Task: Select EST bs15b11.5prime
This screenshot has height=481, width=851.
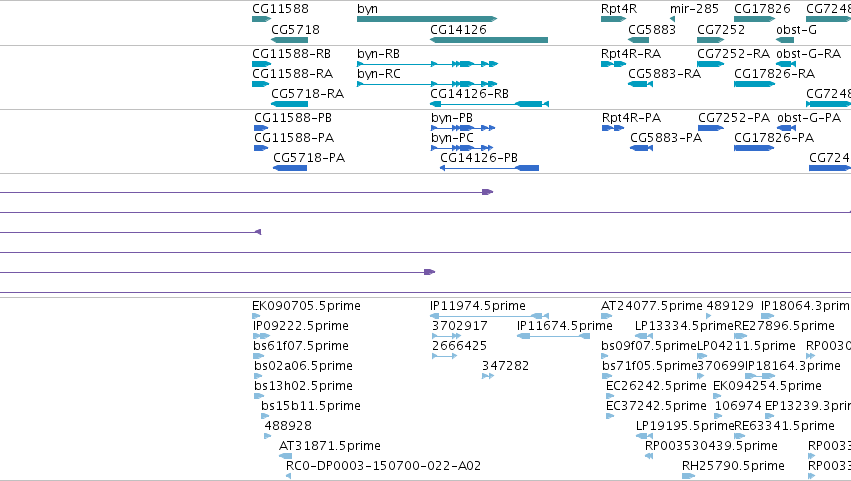Action: click(310, 406)
